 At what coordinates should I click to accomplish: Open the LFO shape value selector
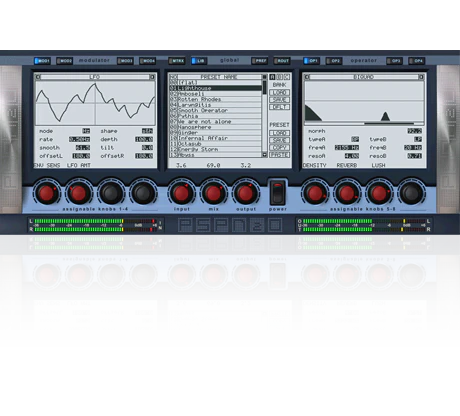pos(147,131)
